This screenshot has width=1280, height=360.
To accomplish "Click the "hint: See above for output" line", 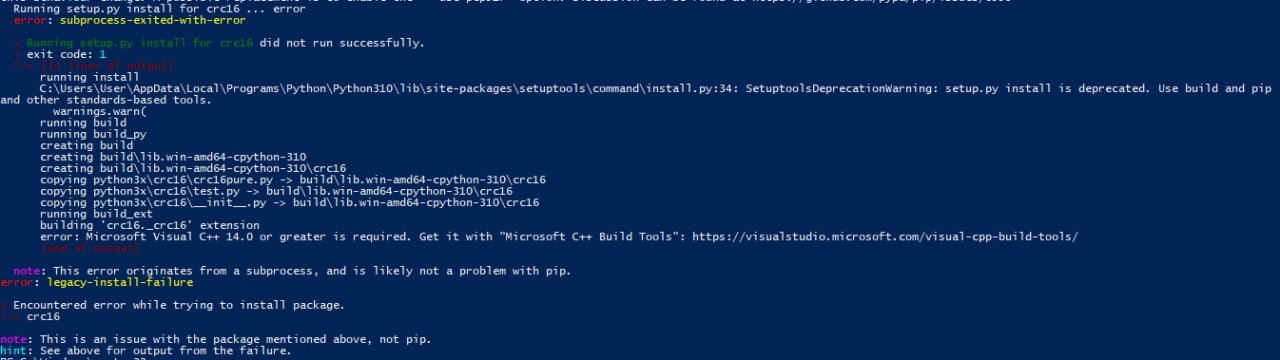I will coord(146,351).
